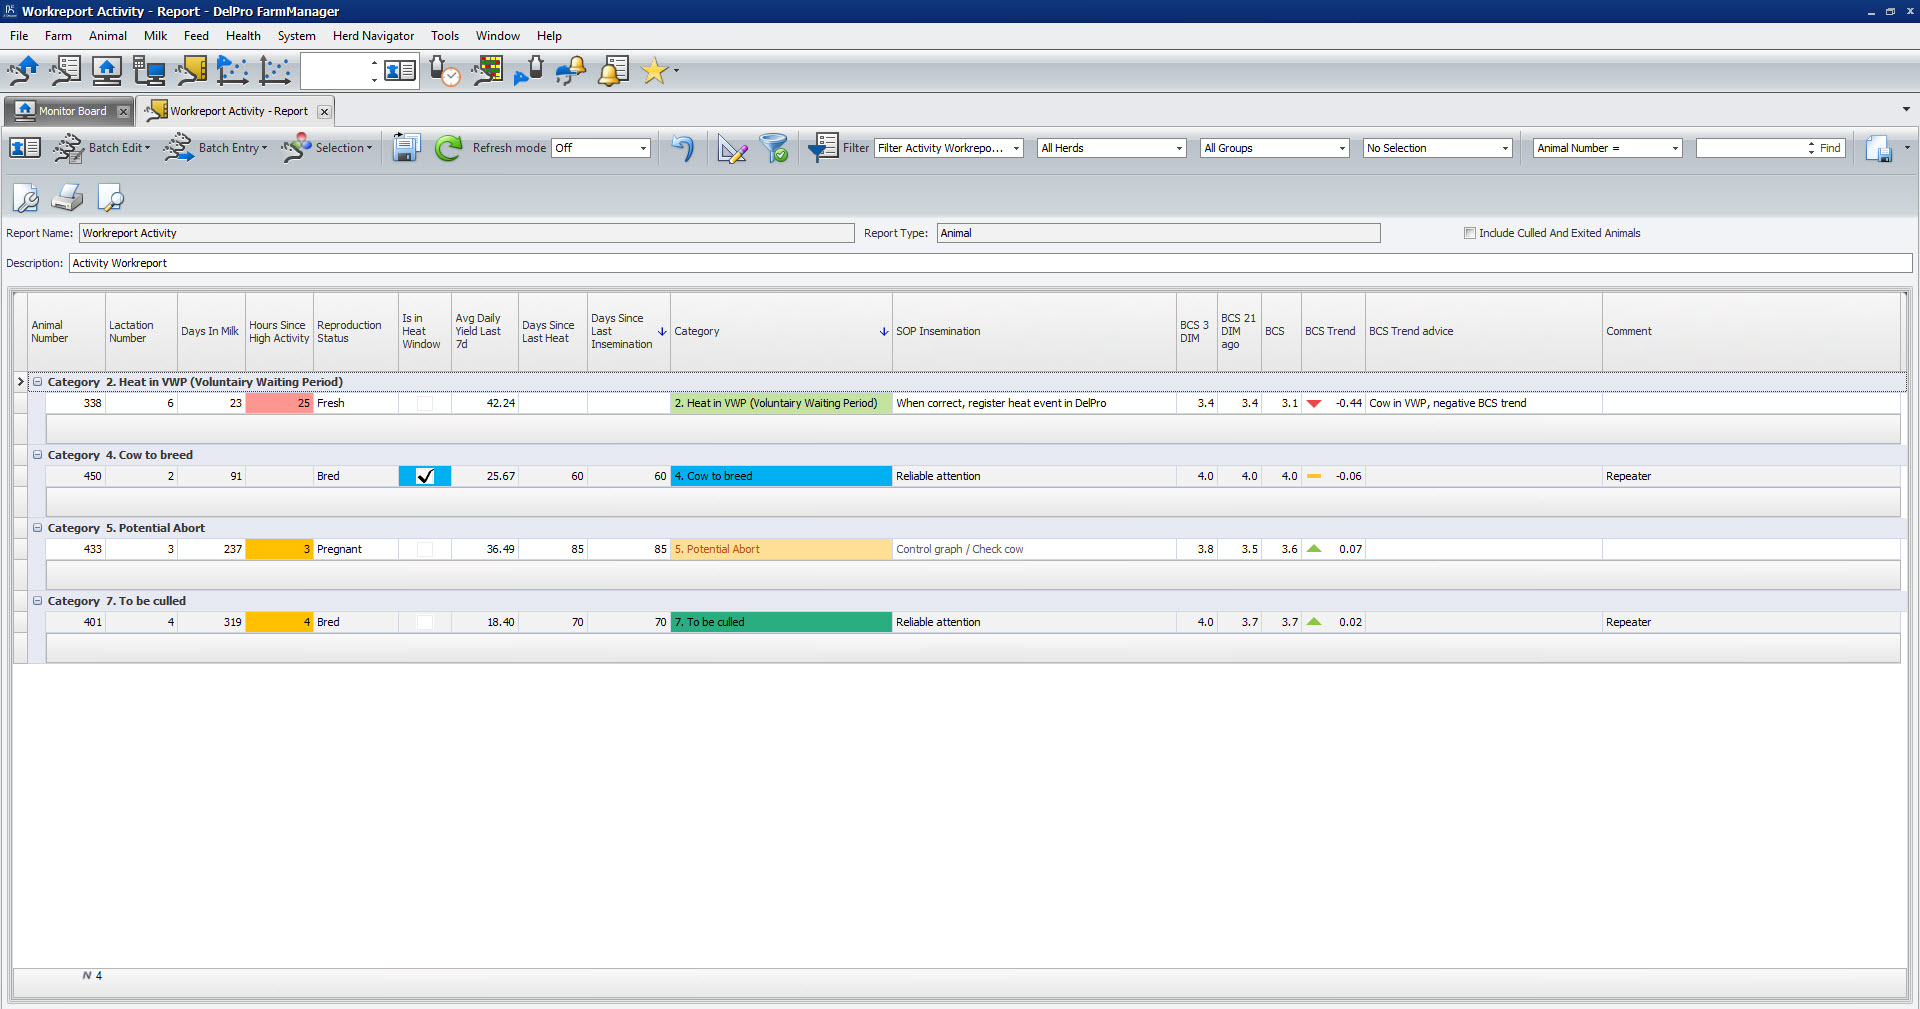Switch to the Monitor Board tab
This screenshot has width=1920, height=1009.
tap(71, 111)
